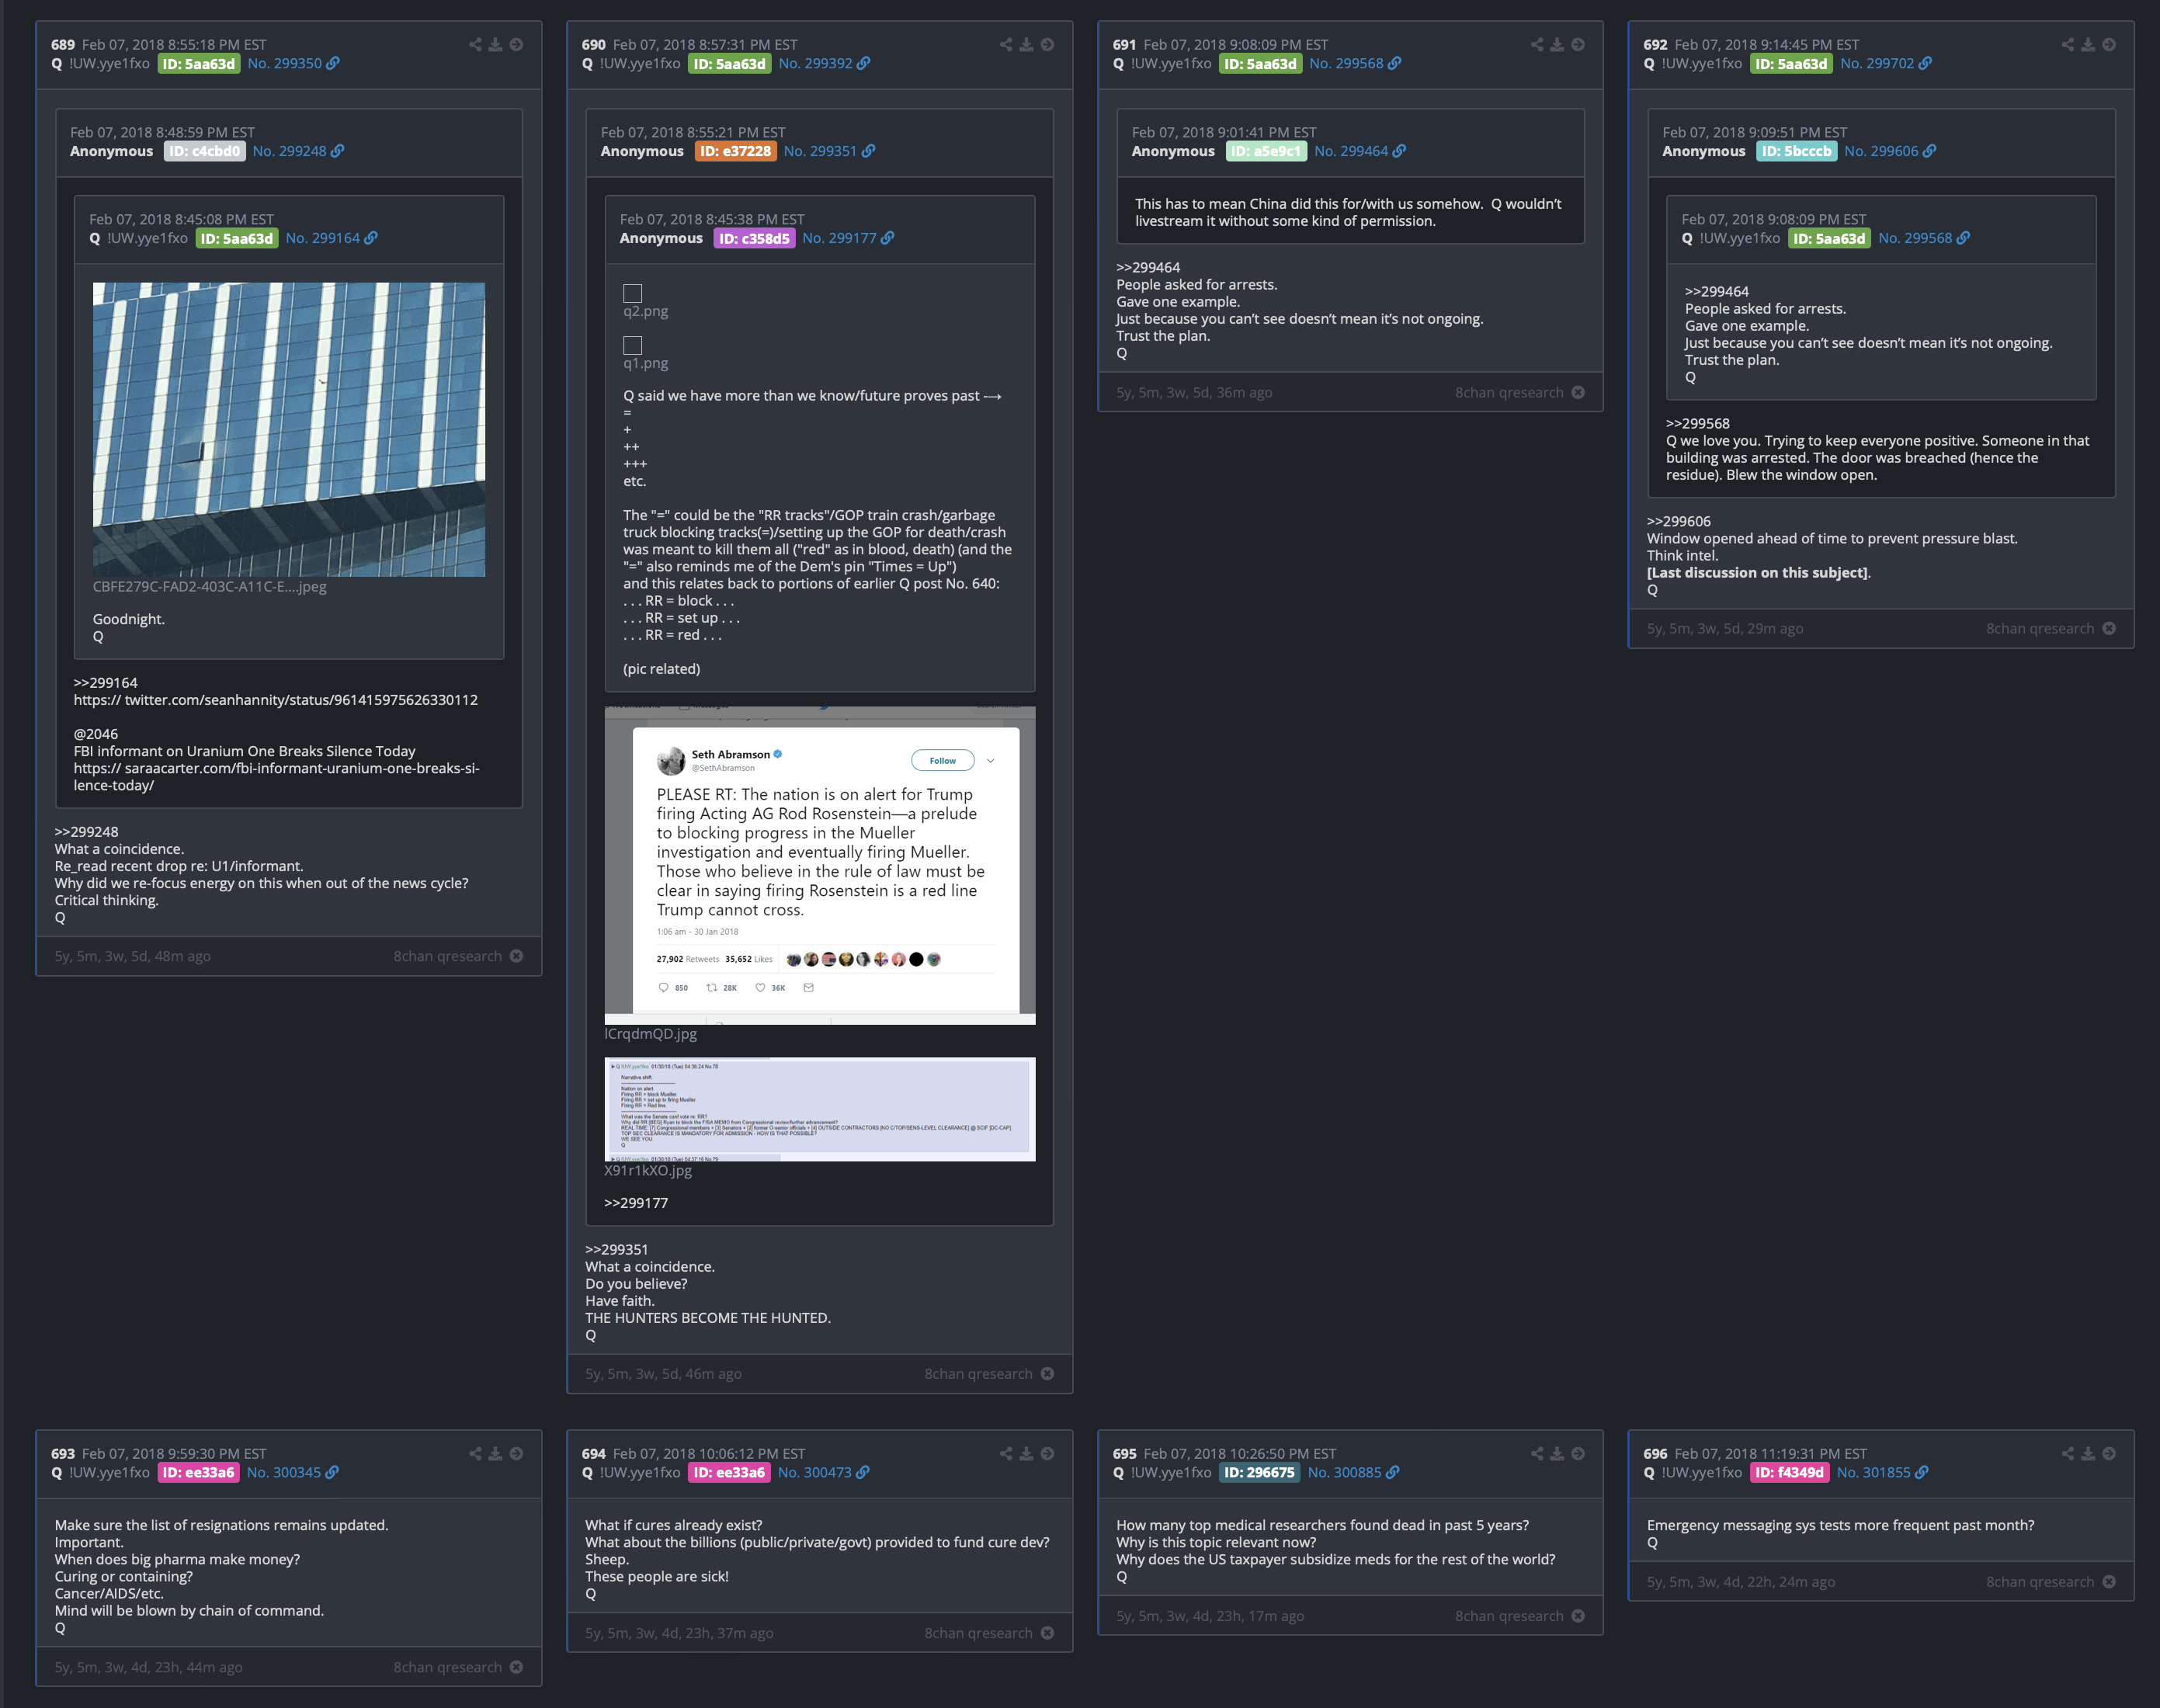Open quoted post link No. 299177
The width and height of the screenshot is (2160, 1708).
(x=839, y=238)
